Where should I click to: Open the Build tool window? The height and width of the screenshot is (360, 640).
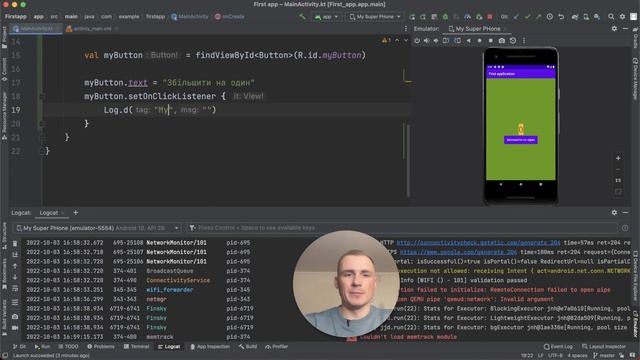coord(248,347)
